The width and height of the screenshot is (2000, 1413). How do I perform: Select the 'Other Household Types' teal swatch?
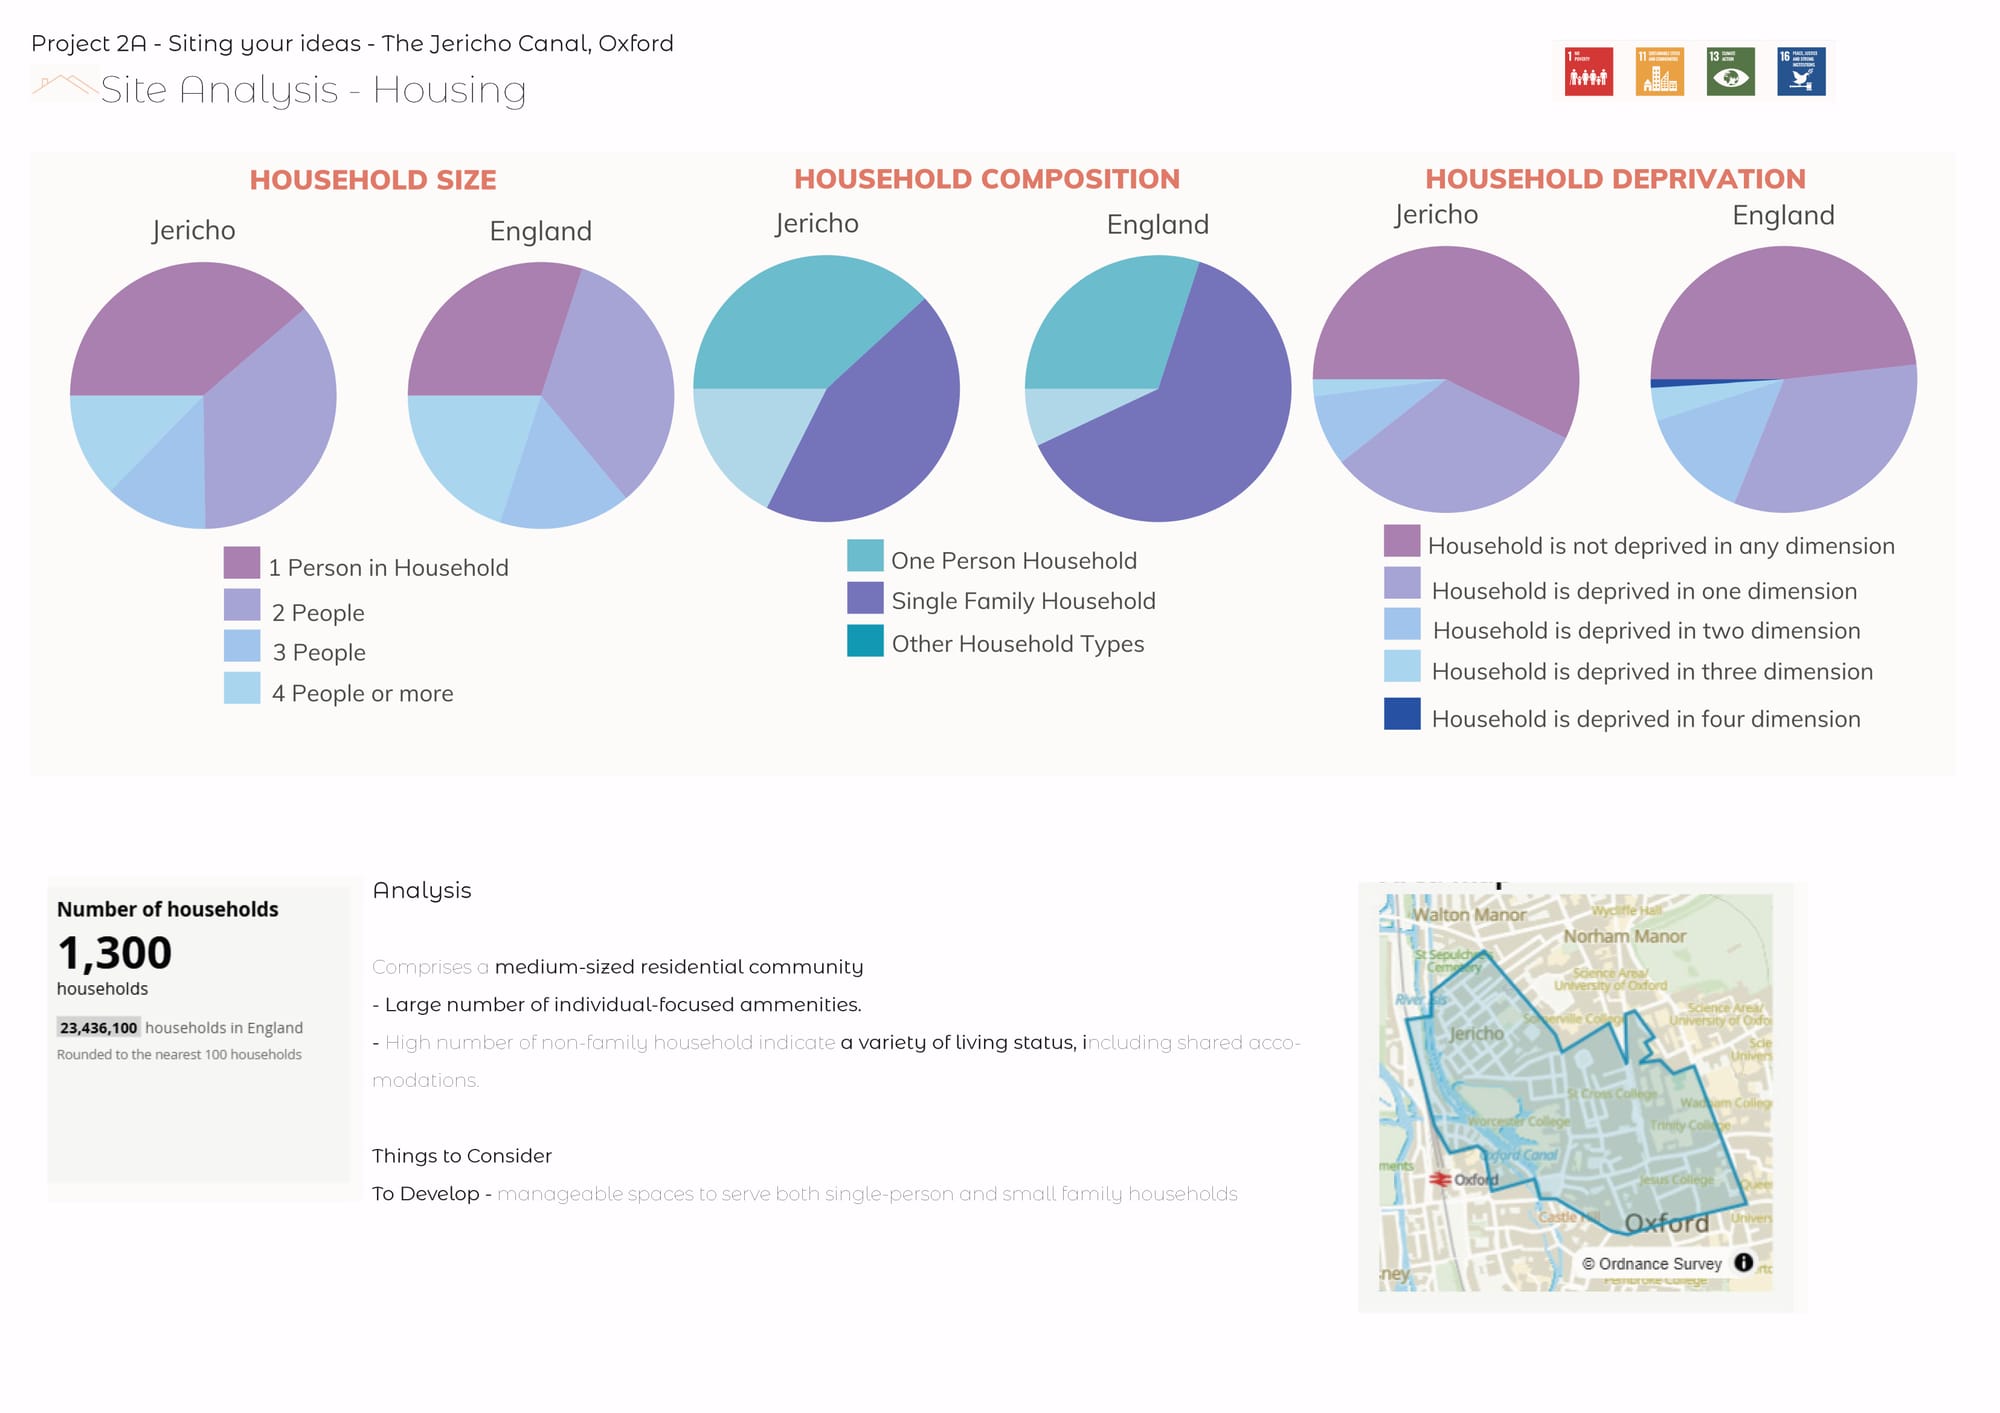865,641
